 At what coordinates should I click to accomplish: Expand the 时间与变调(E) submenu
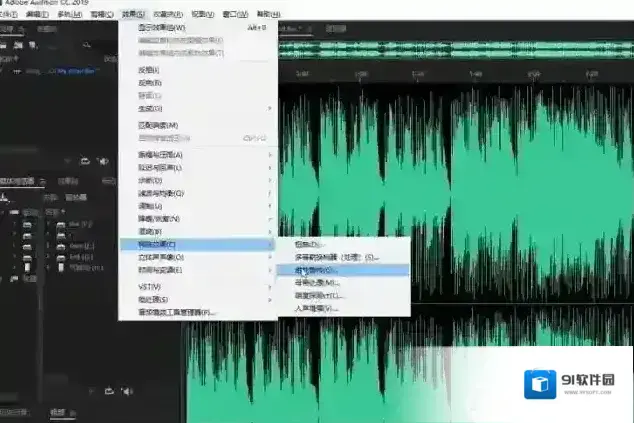[160, 270]
